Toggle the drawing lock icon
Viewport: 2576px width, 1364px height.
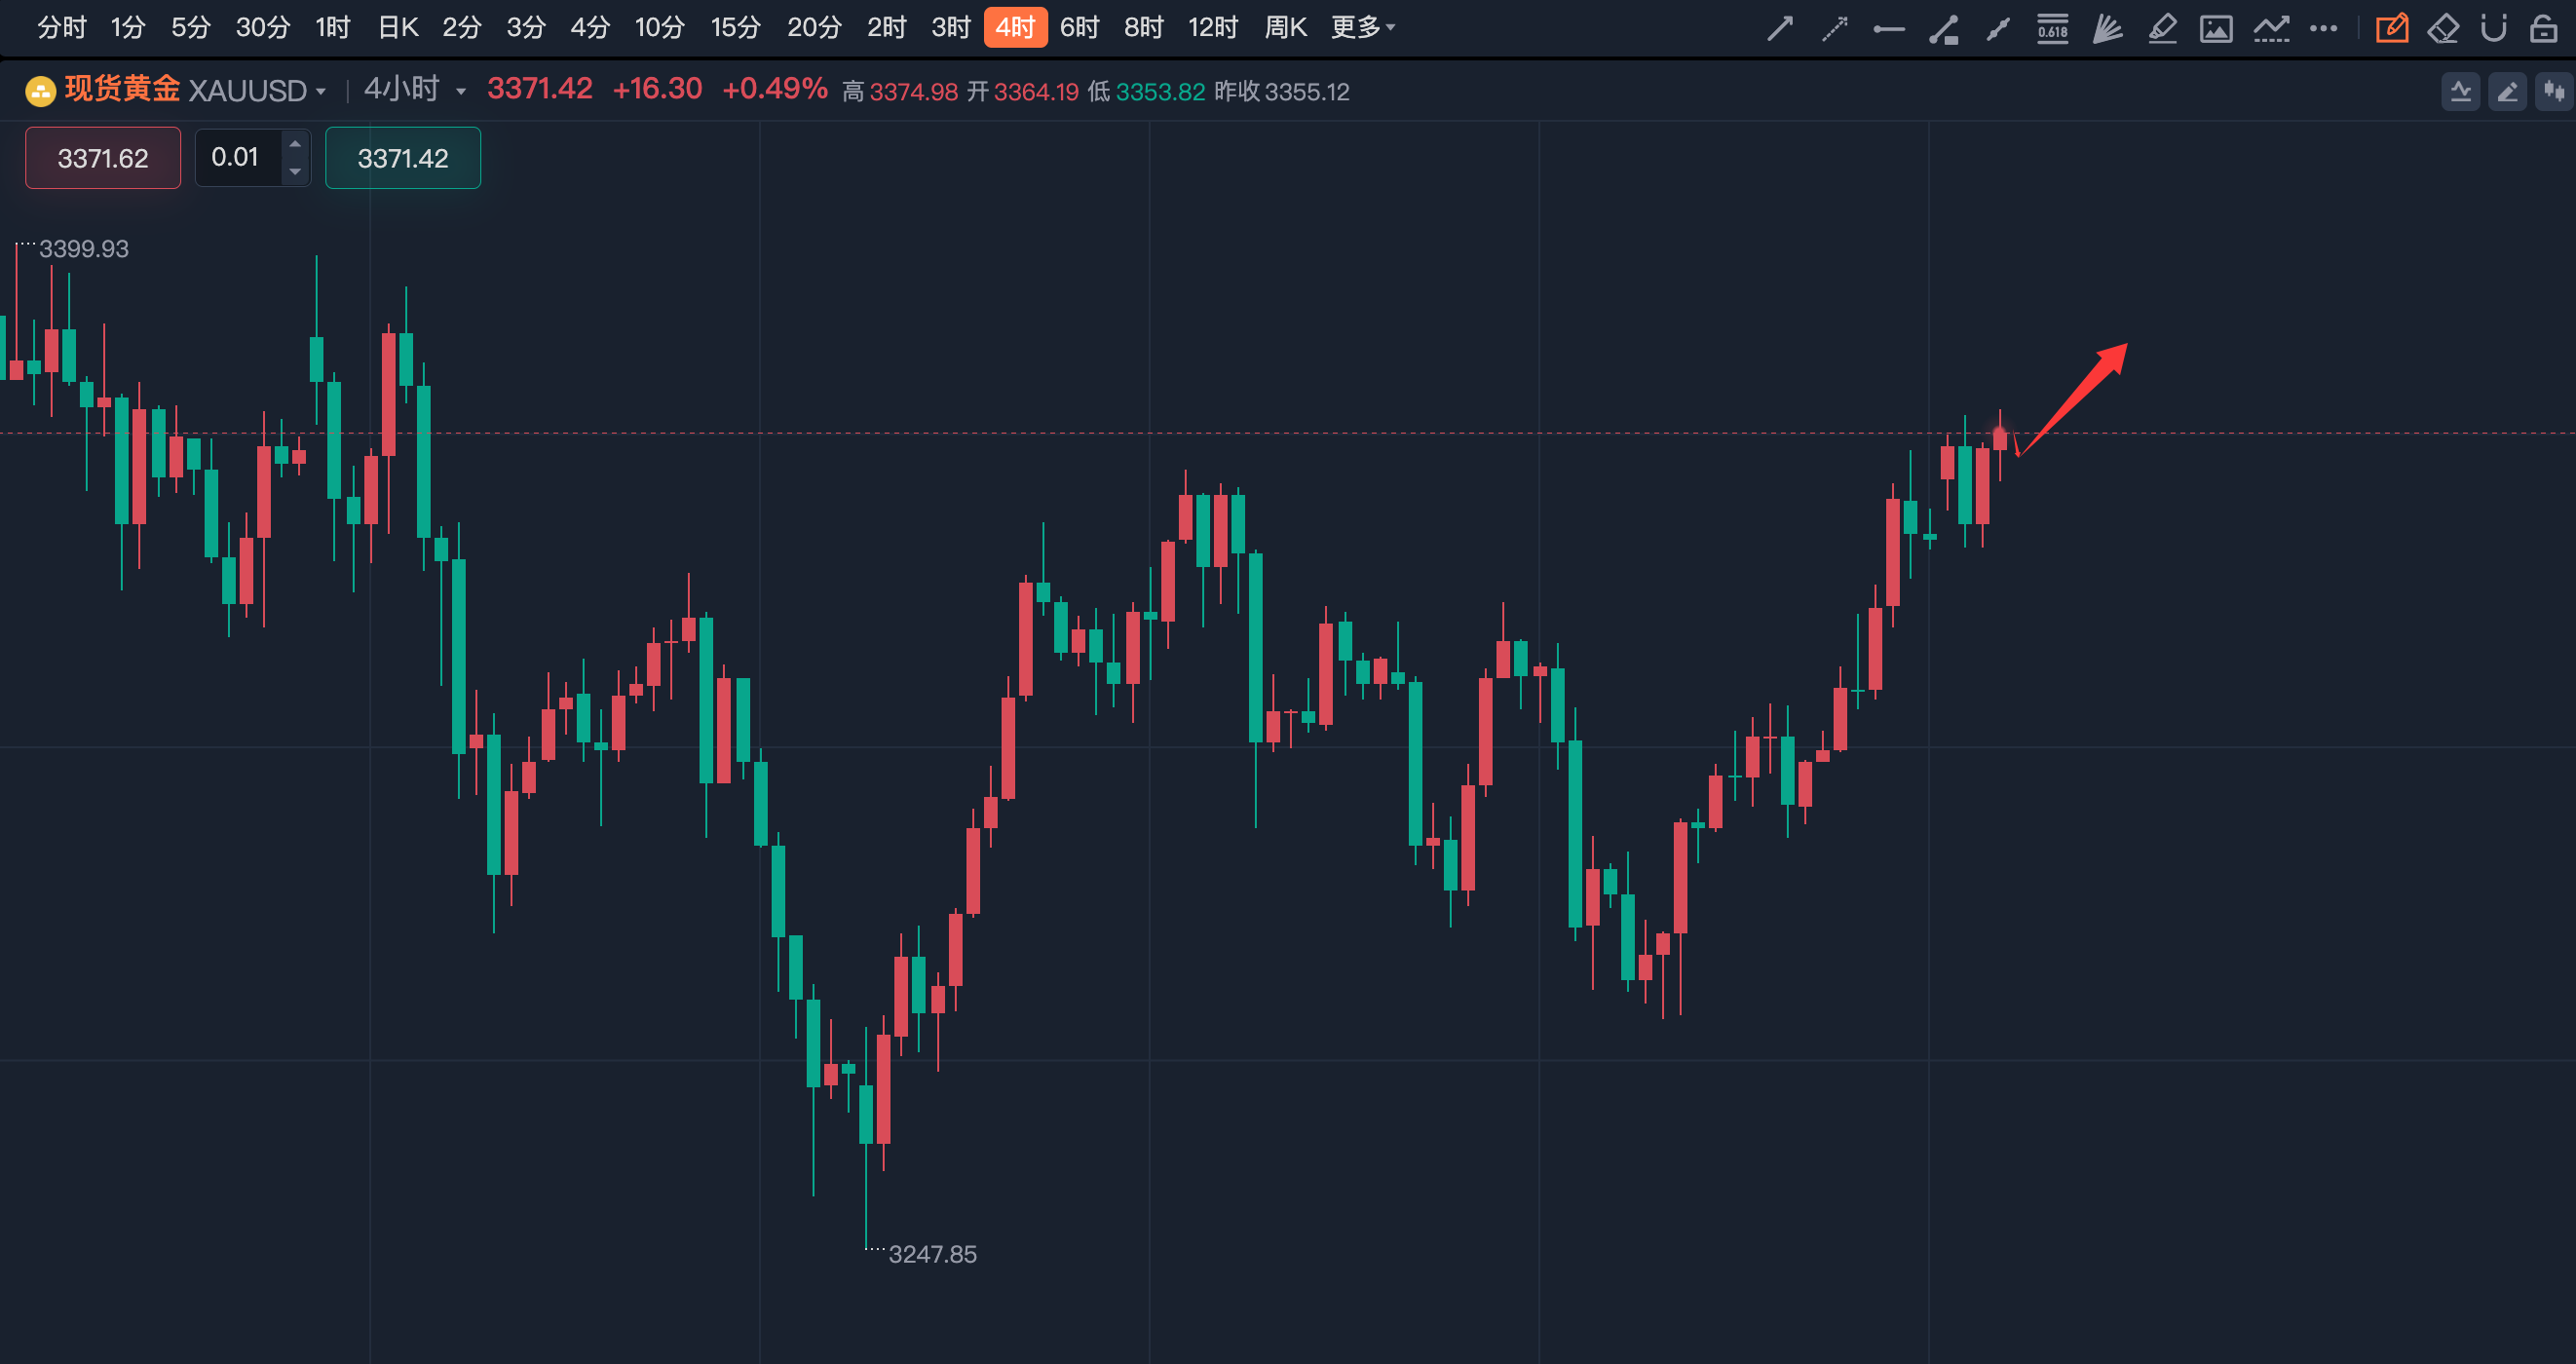(x=2544, y=28)
